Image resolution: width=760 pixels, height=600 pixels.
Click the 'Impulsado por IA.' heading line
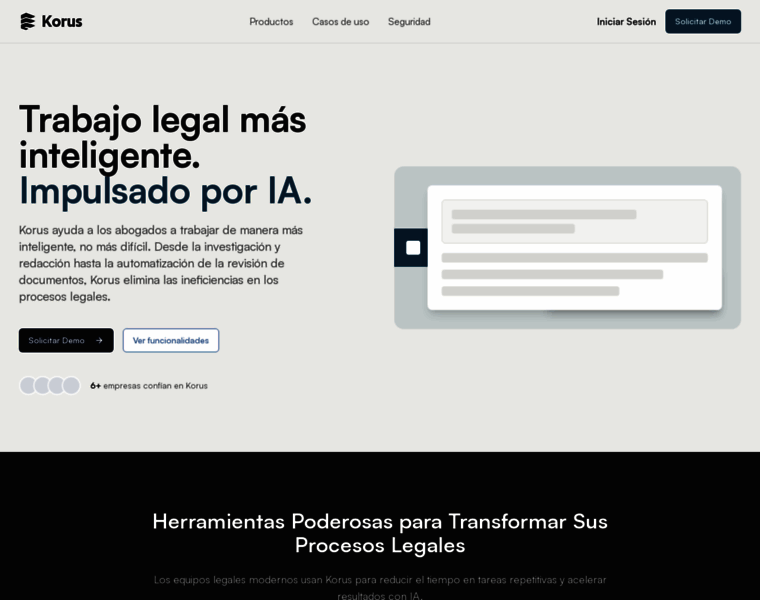pos(165,191)
